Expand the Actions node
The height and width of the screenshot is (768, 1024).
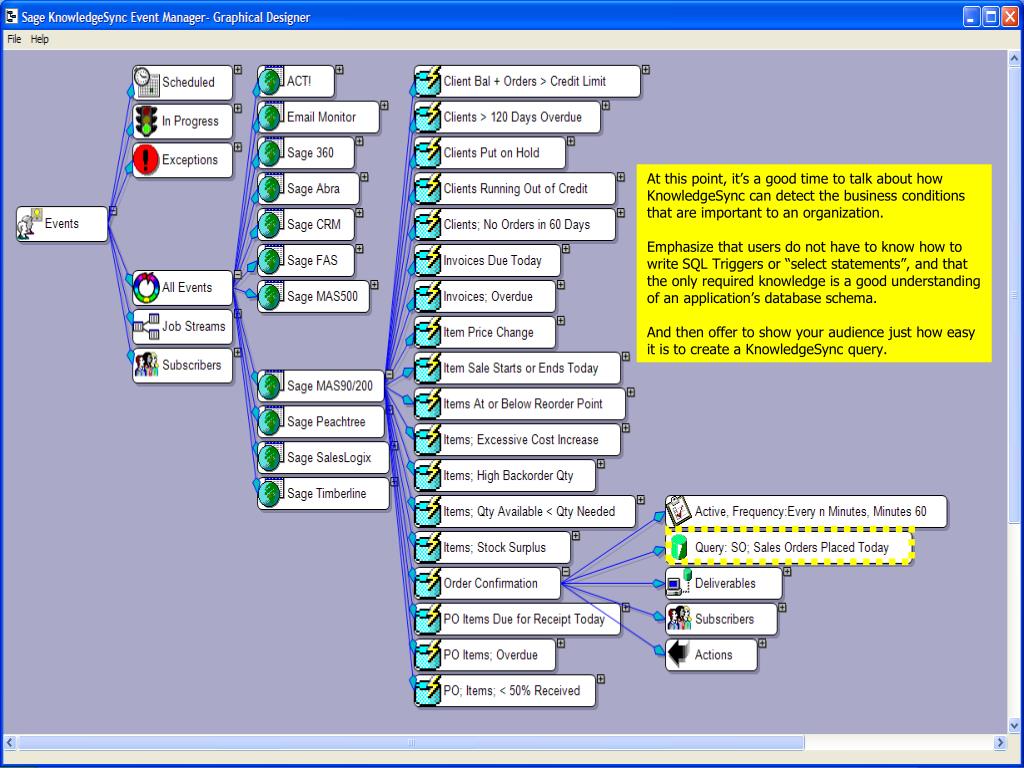click(x=762, y=643)
